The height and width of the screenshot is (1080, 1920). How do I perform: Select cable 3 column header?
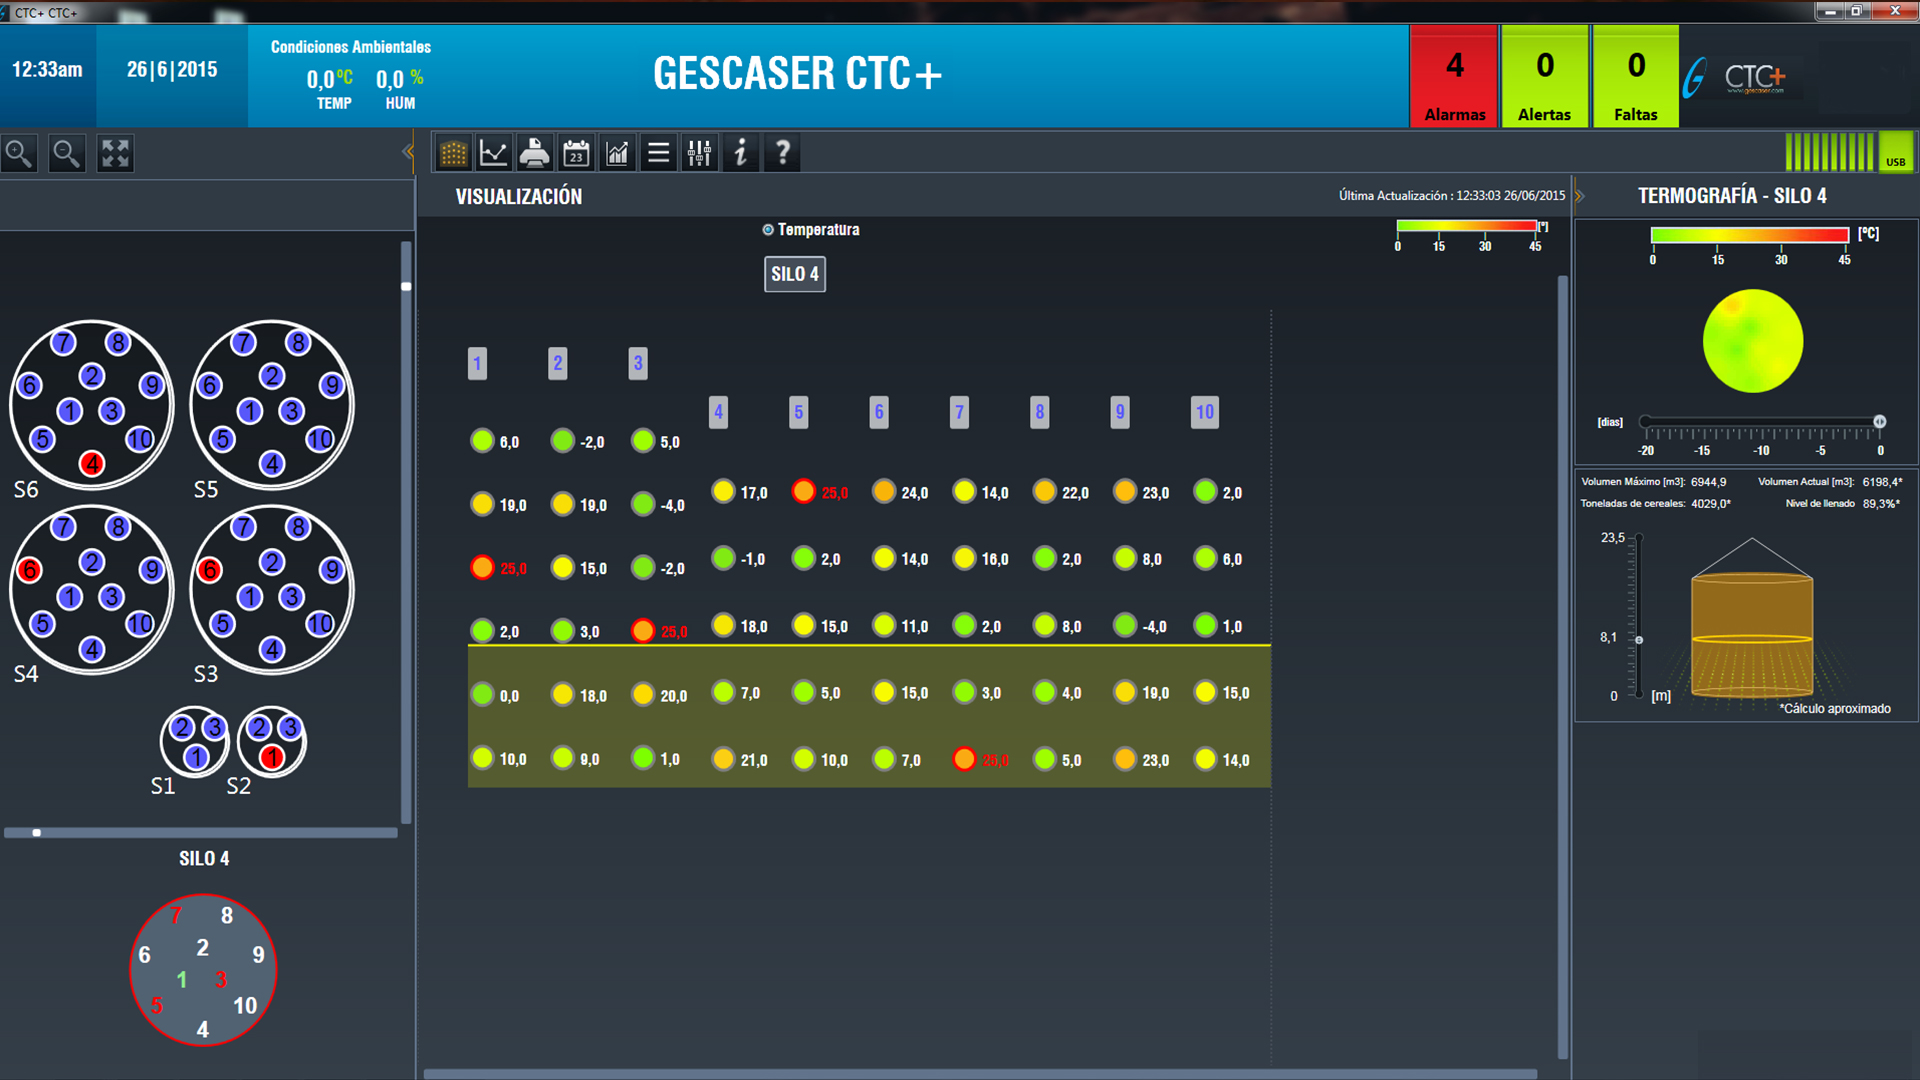click(x=638, y=363)
